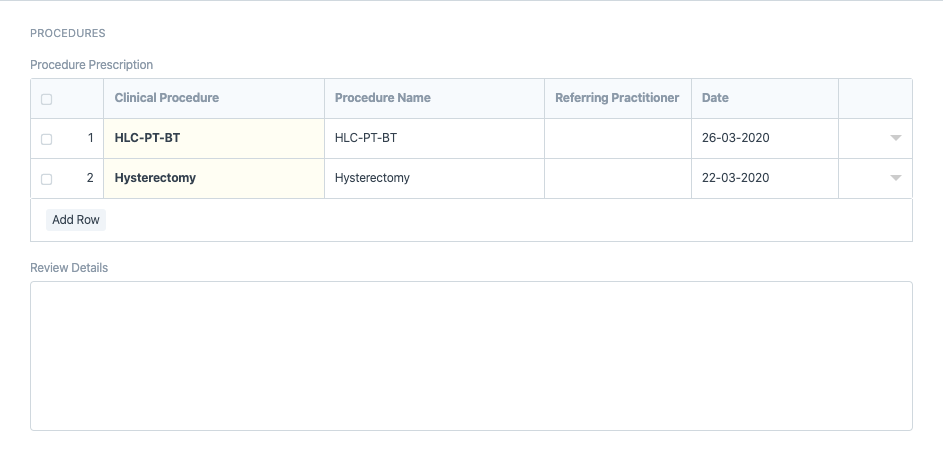The image size is (943, 460).
Task: Click the date 22-03-2020 cell
Action: [x=764, y=178]
